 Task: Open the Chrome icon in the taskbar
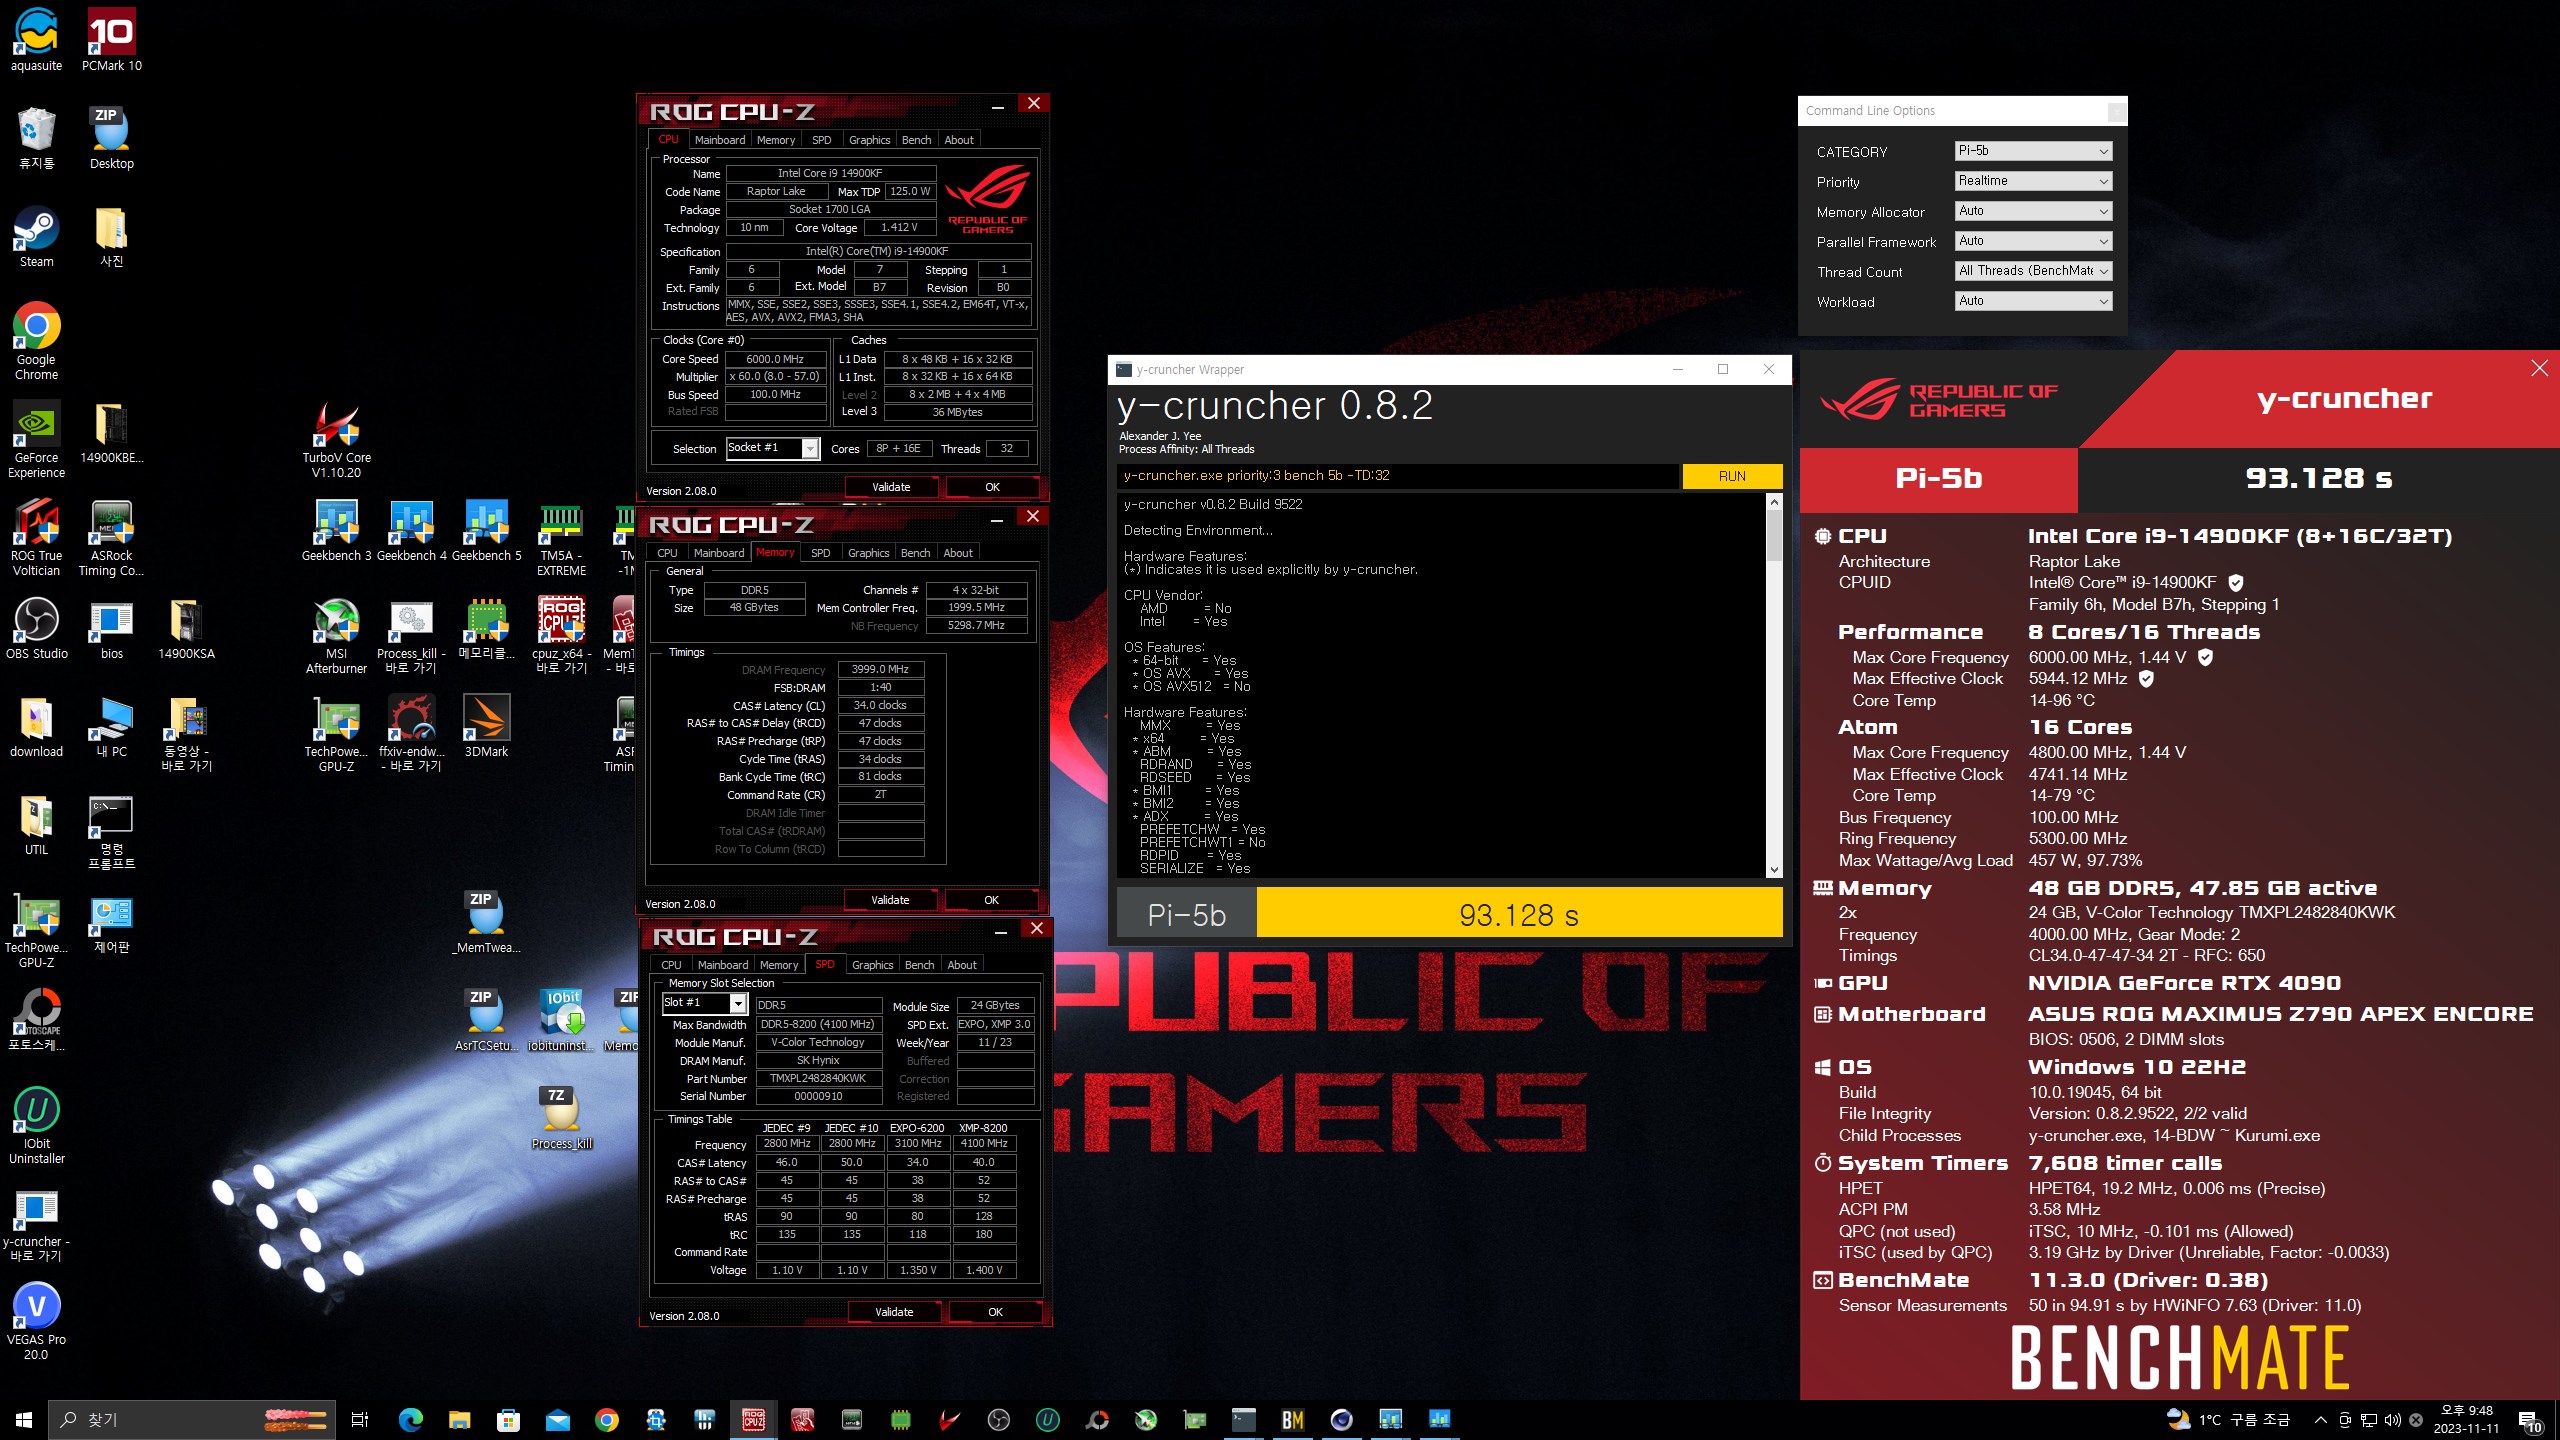point(606,1419)
